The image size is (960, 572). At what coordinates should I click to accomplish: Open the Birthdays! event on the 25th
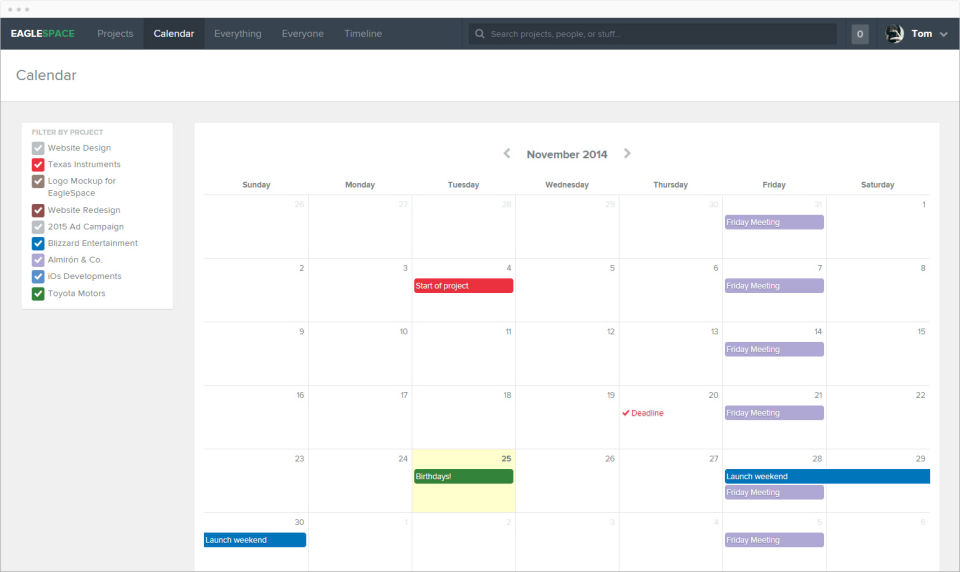(x=463, y=476)
